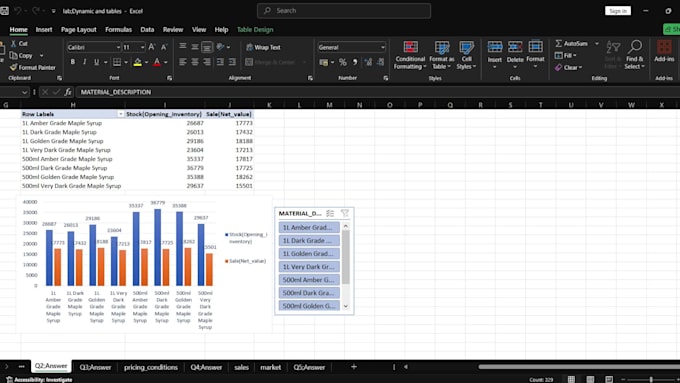This screenshot has height=383, width=680.
Task: Click the Sign in button
Action: pos(618,11)
